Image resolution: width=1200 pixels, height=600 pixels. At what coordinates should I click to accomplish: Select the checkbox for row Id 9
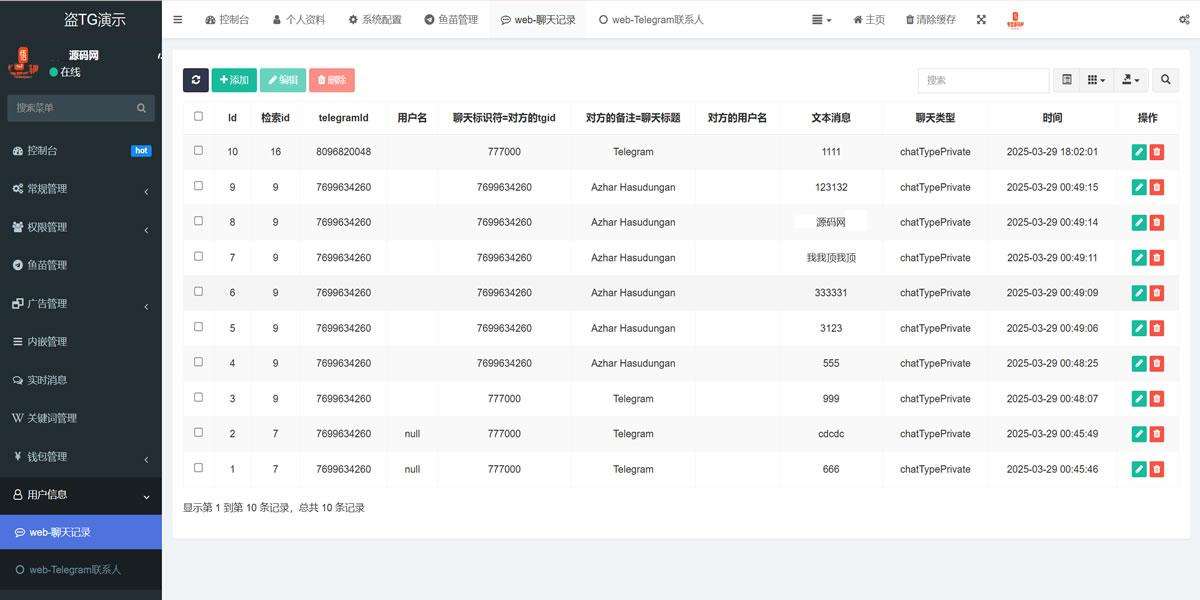198,186
